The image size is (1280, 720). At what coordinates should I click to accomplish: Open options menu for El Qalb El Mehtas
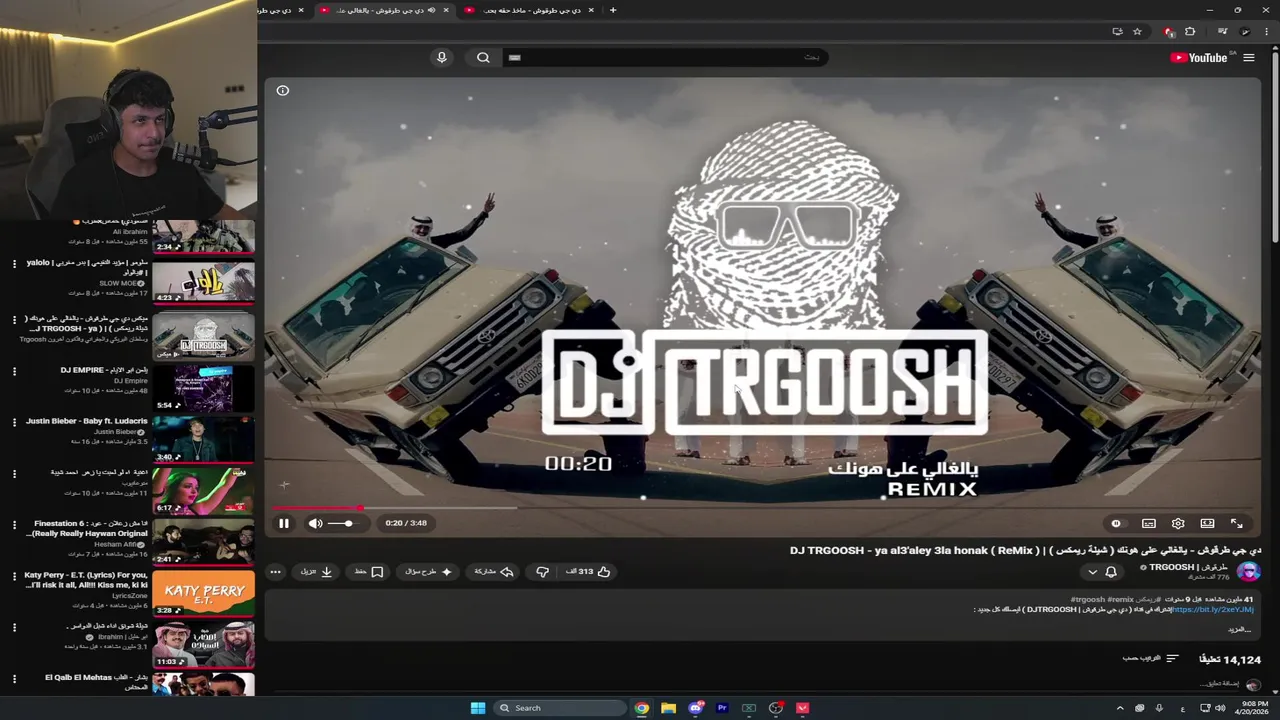click(14, 679)
